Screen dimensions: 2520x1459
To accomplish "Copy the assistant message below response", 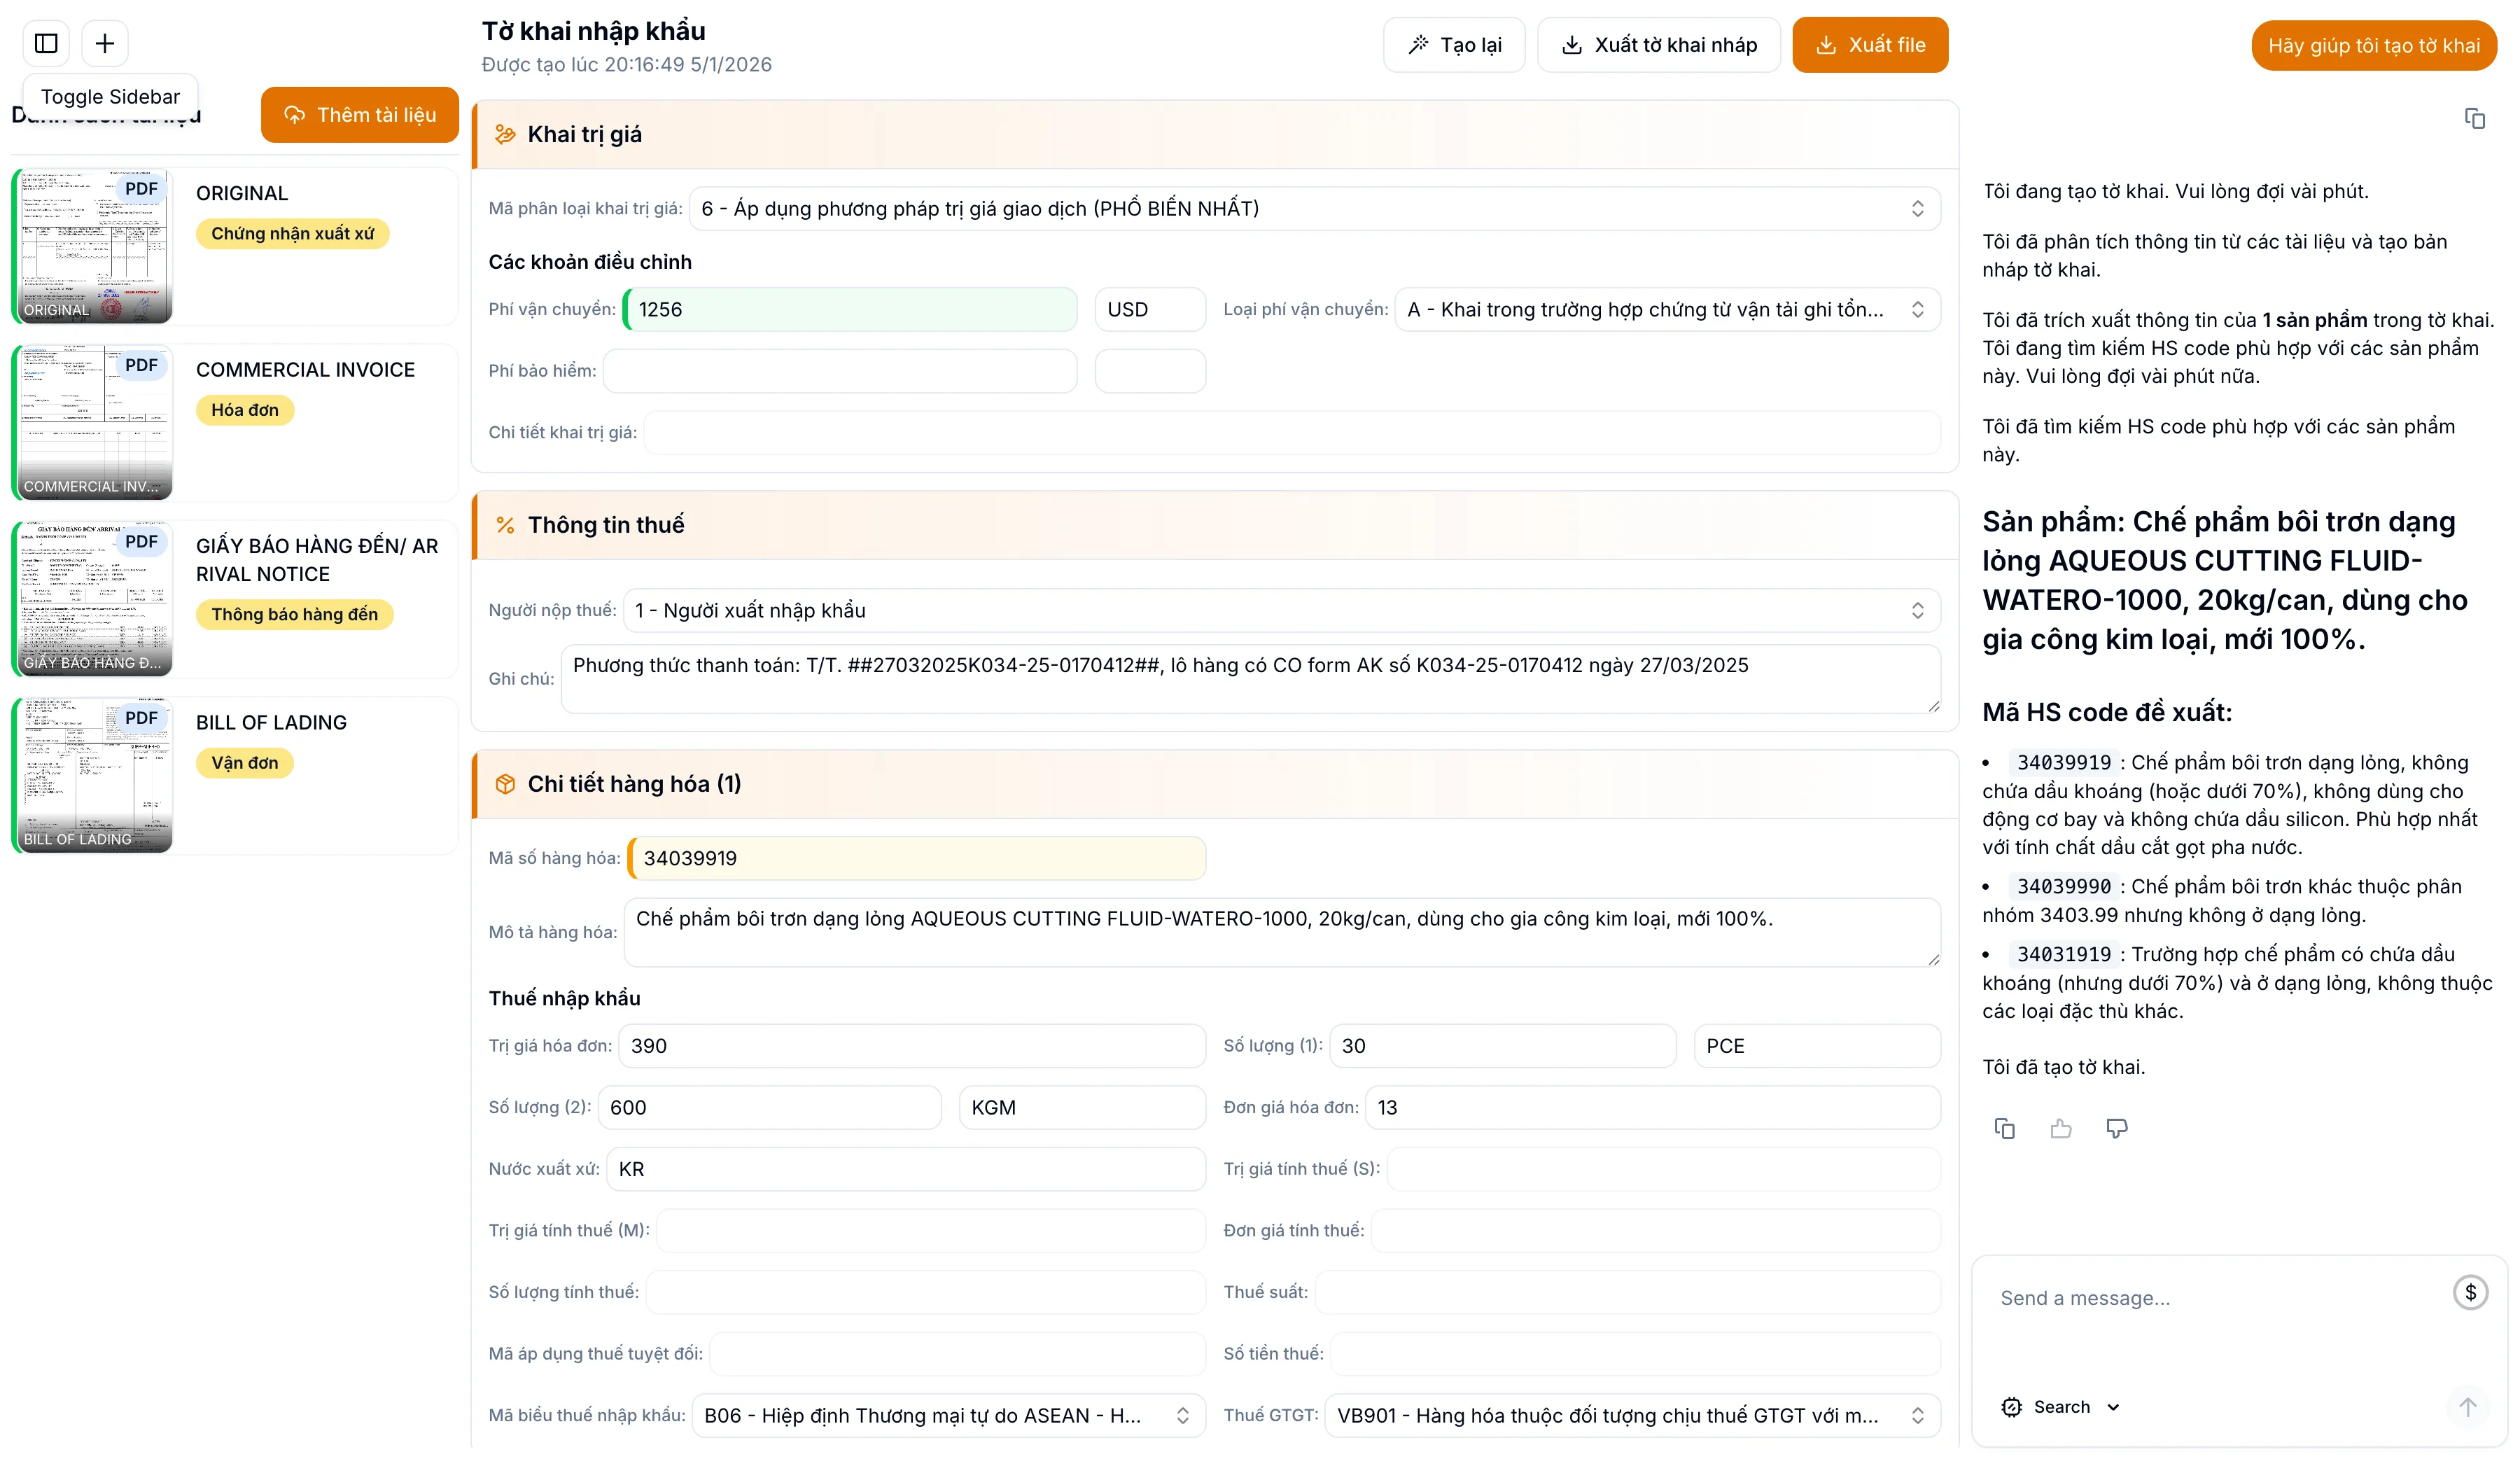I will coord(2004,1128).
